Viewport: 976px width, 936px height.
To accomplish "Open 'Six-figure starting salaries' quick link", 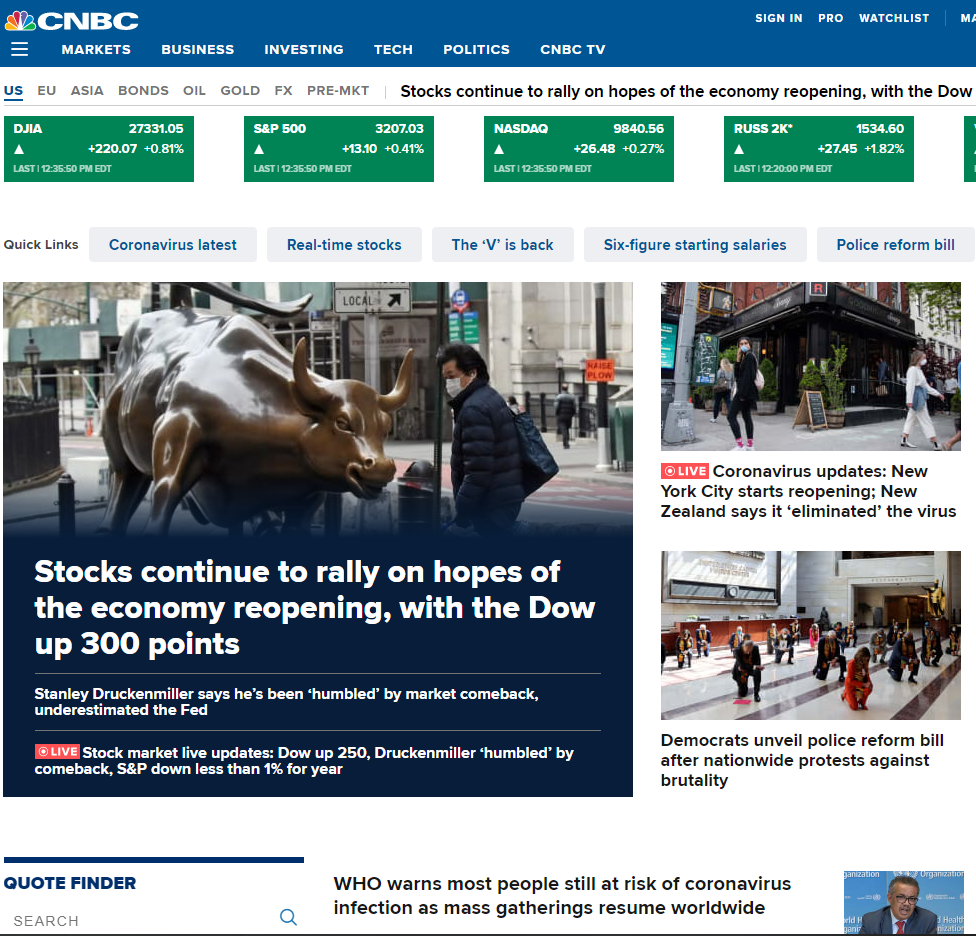I will (x=695, y=245).
